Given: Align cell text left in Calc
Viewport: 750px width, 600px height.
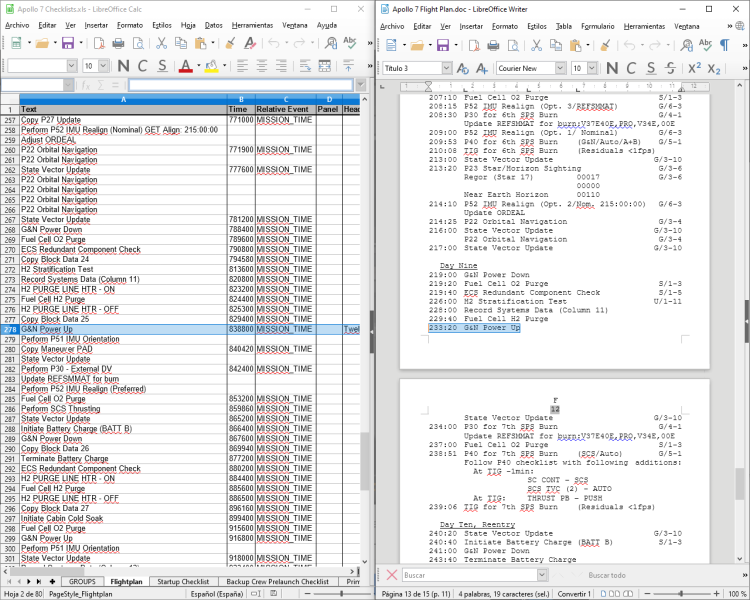Looking at the screenshot, I should tap(242, 66).
